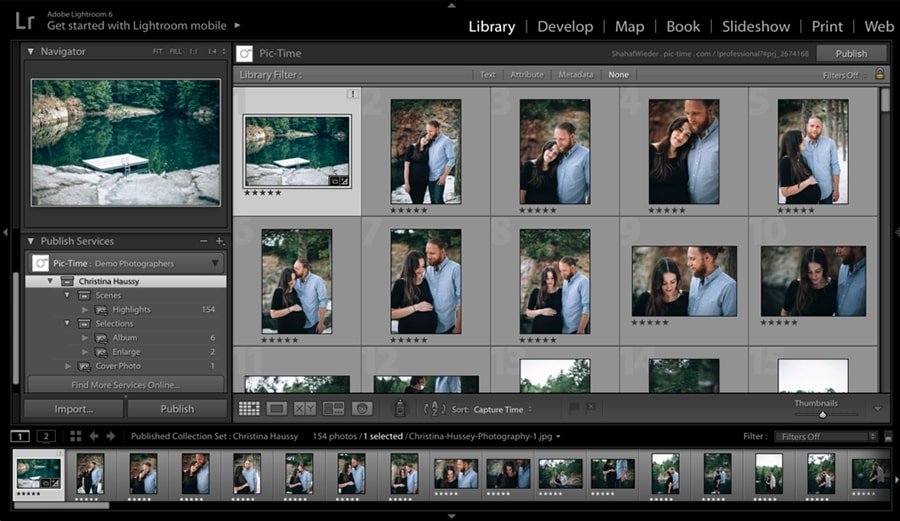Toggle the A-Z sort direction icon
The height and width of the screenshot is (521, 900).
(434, 408)
